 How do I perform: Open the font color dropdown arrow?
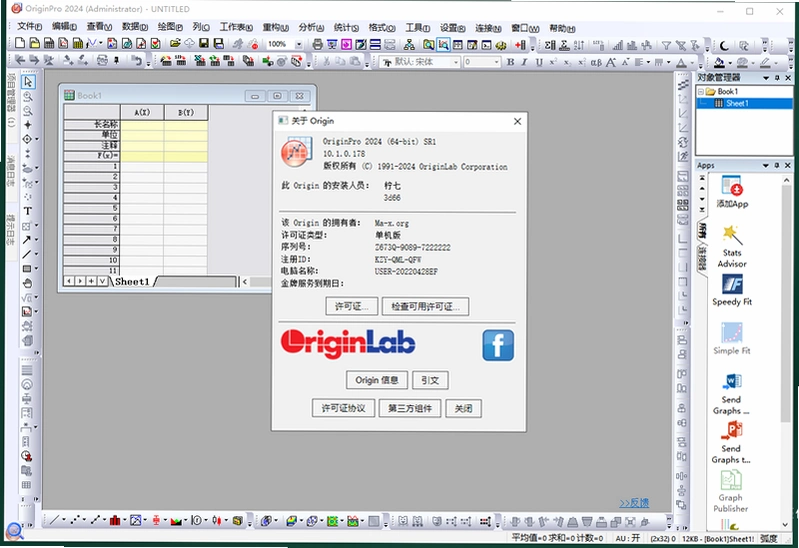[x=692, y=63]
